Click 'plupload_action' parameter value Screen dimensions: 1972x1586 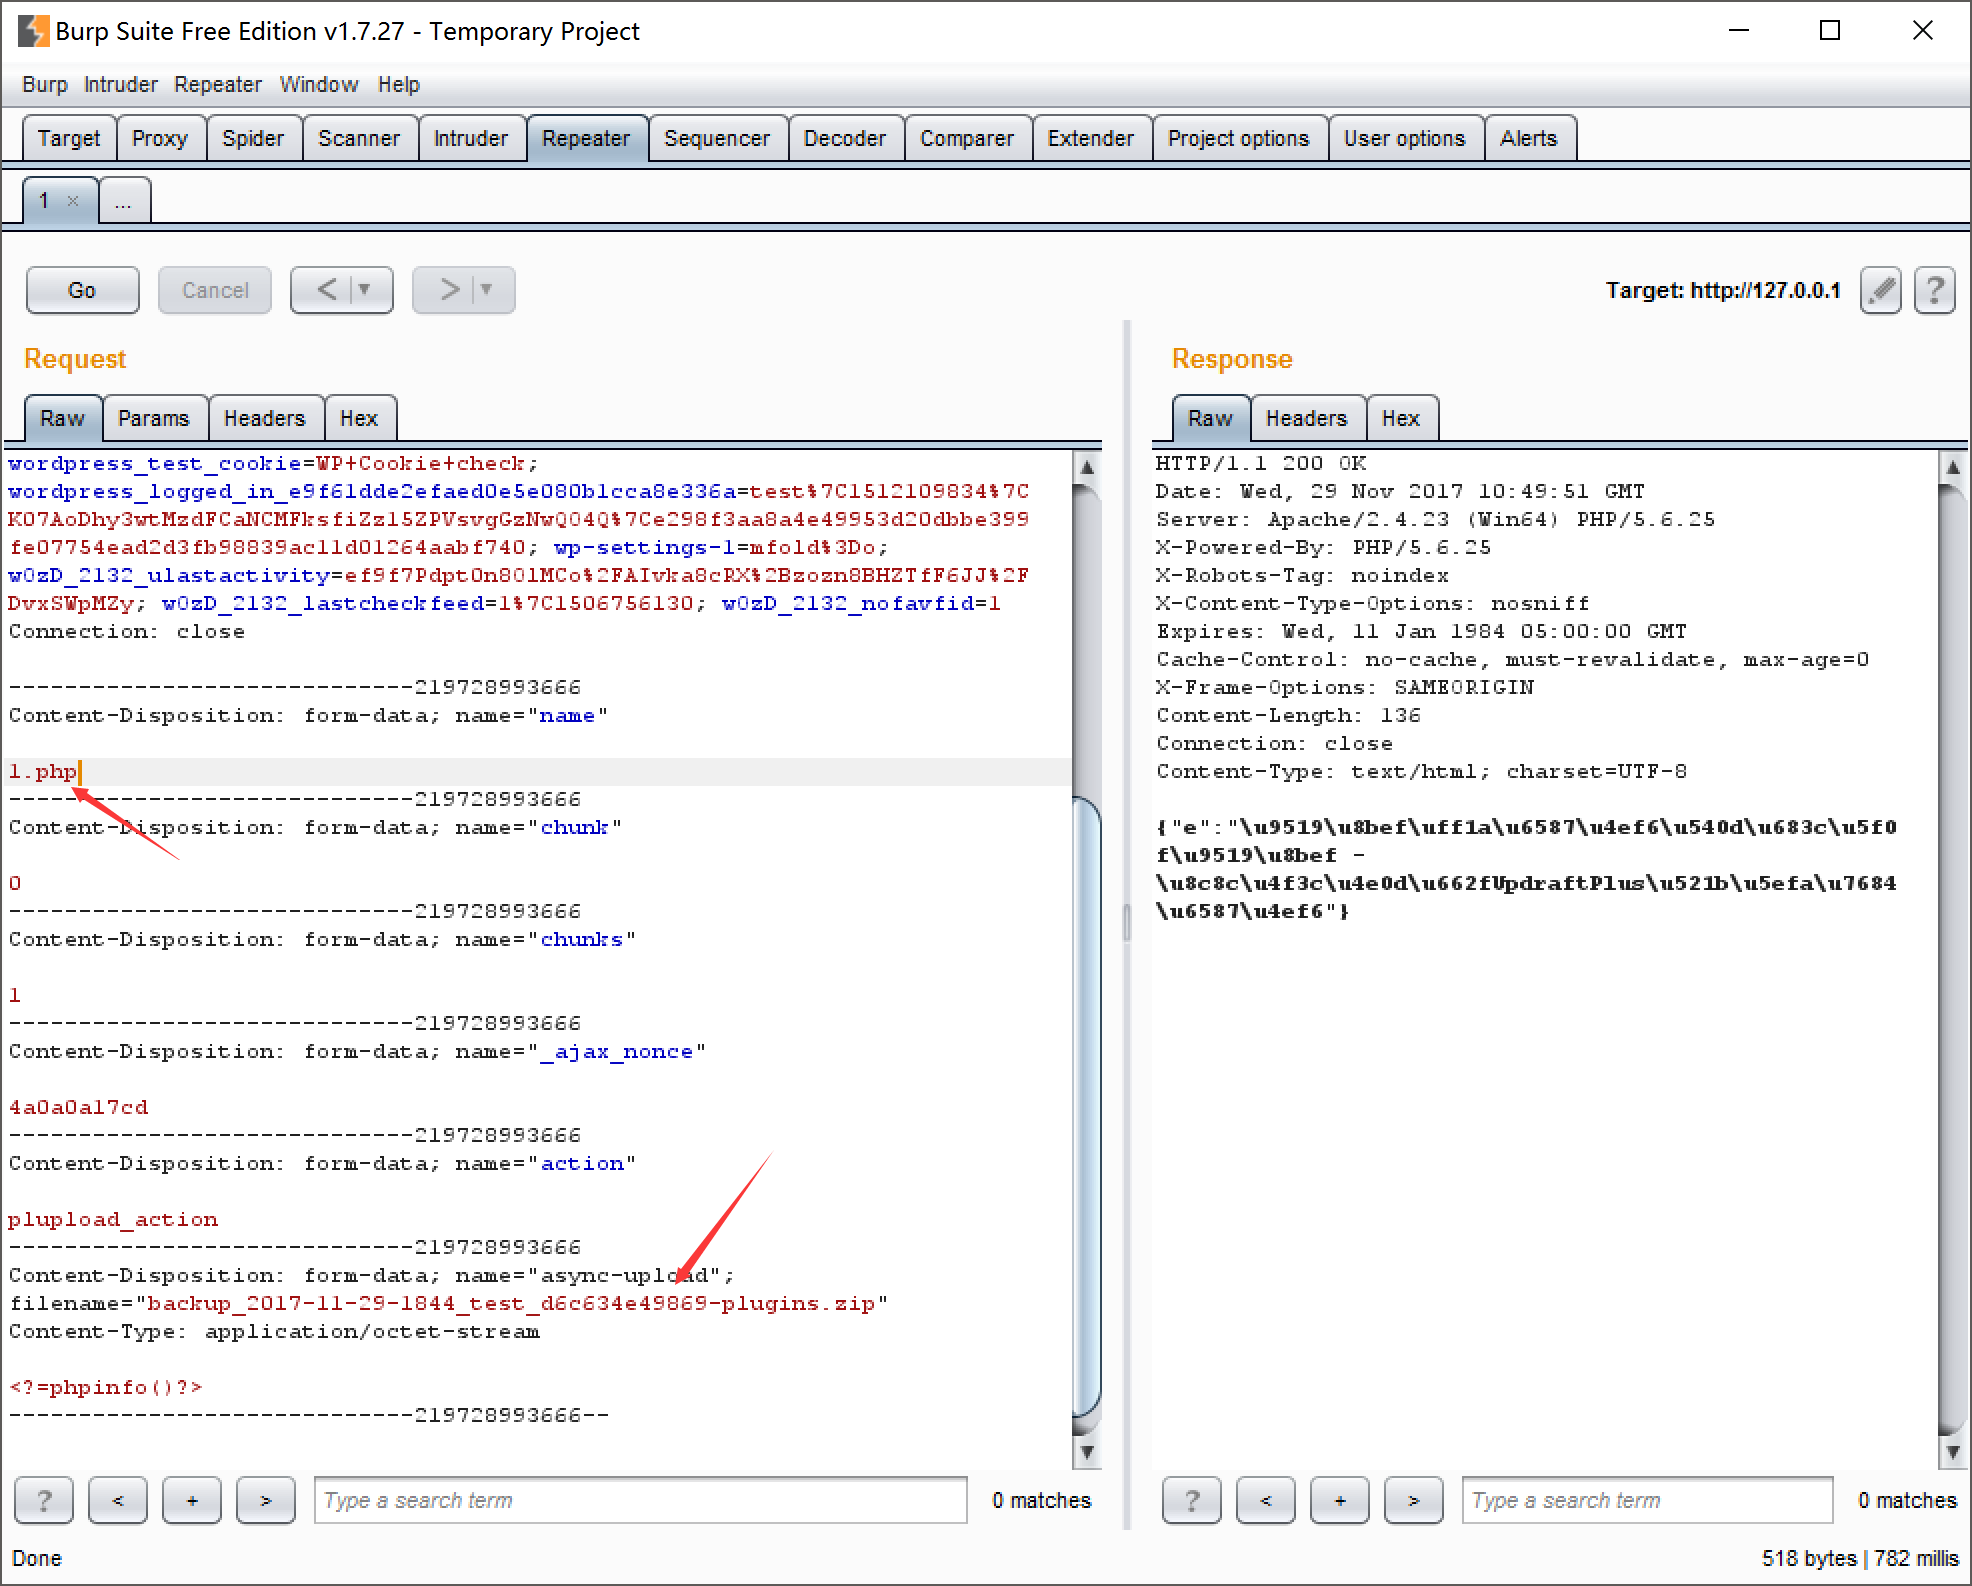(113, 1220)
